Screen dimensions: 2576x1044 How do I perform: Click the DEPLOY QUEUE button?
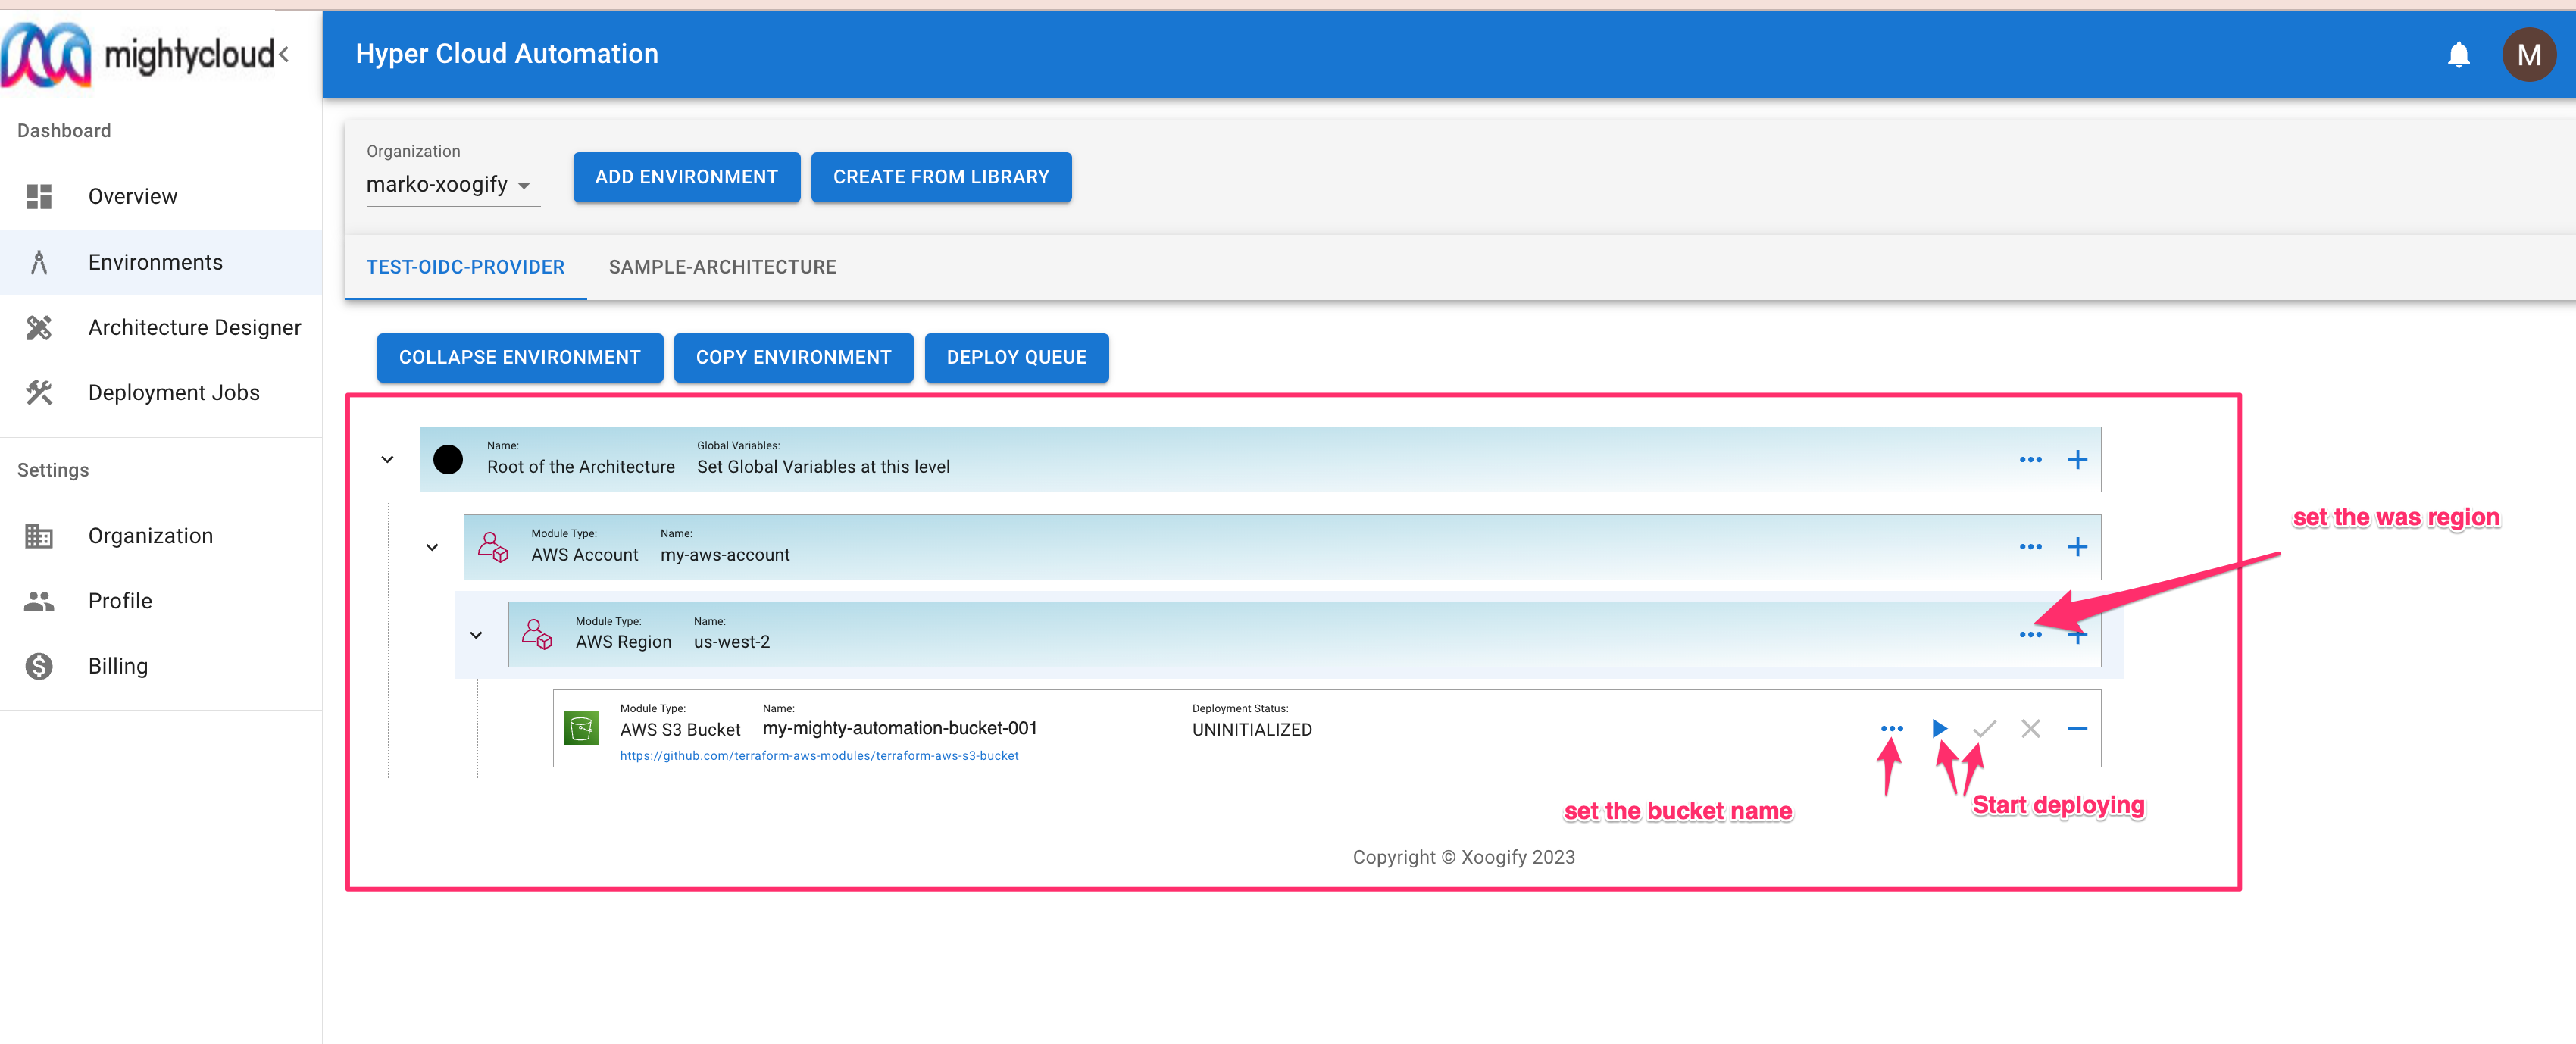[1016, 357]
